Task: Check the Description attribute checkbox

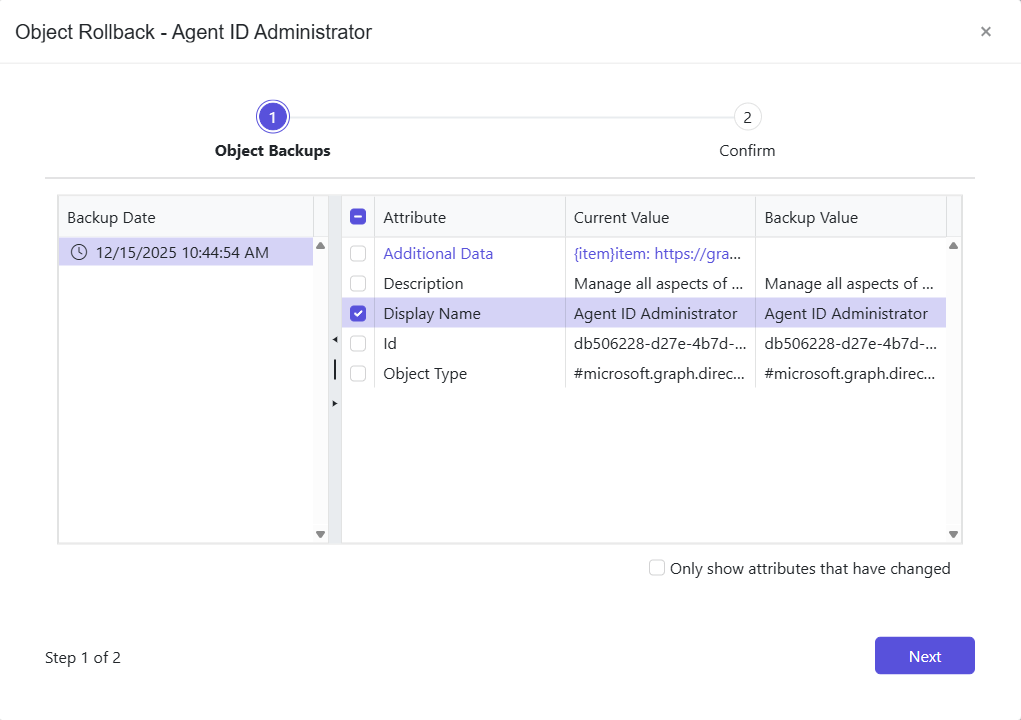Action: coord(357,283)
